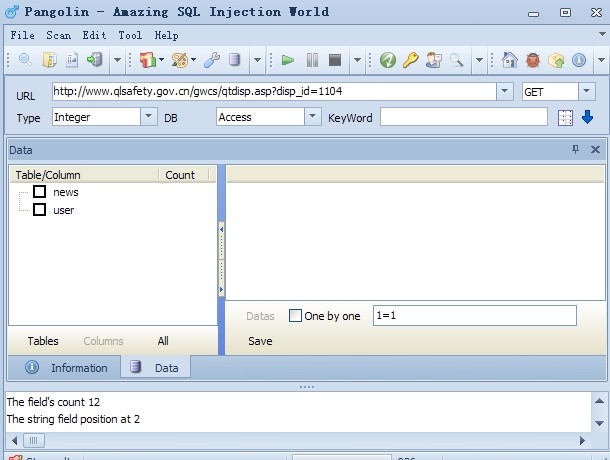This screenshot has height=460, width=610.
Task: Click the Tables button
Action: coord(43,341)
